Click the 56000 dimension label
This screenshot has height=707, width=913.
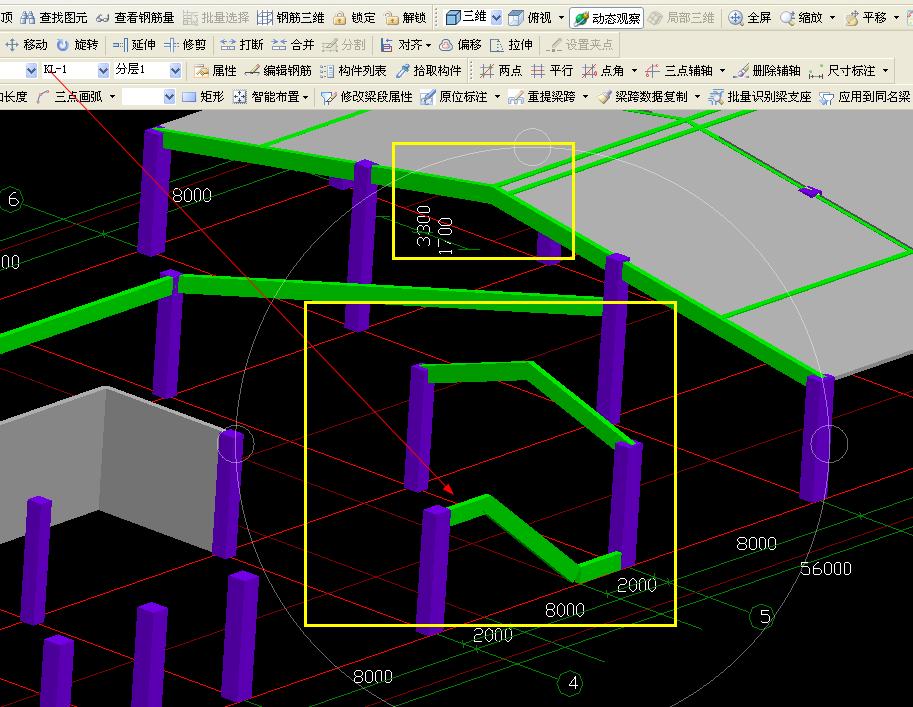pyautogui.click(x=825, y=568)
